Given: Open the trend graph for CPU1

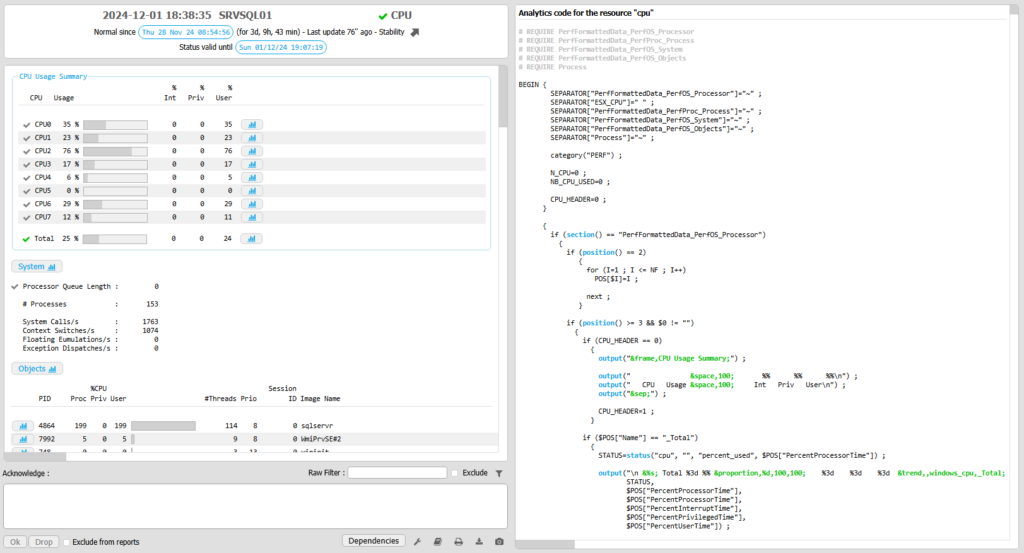Looking at the screenshot, I should coord(251,138).
